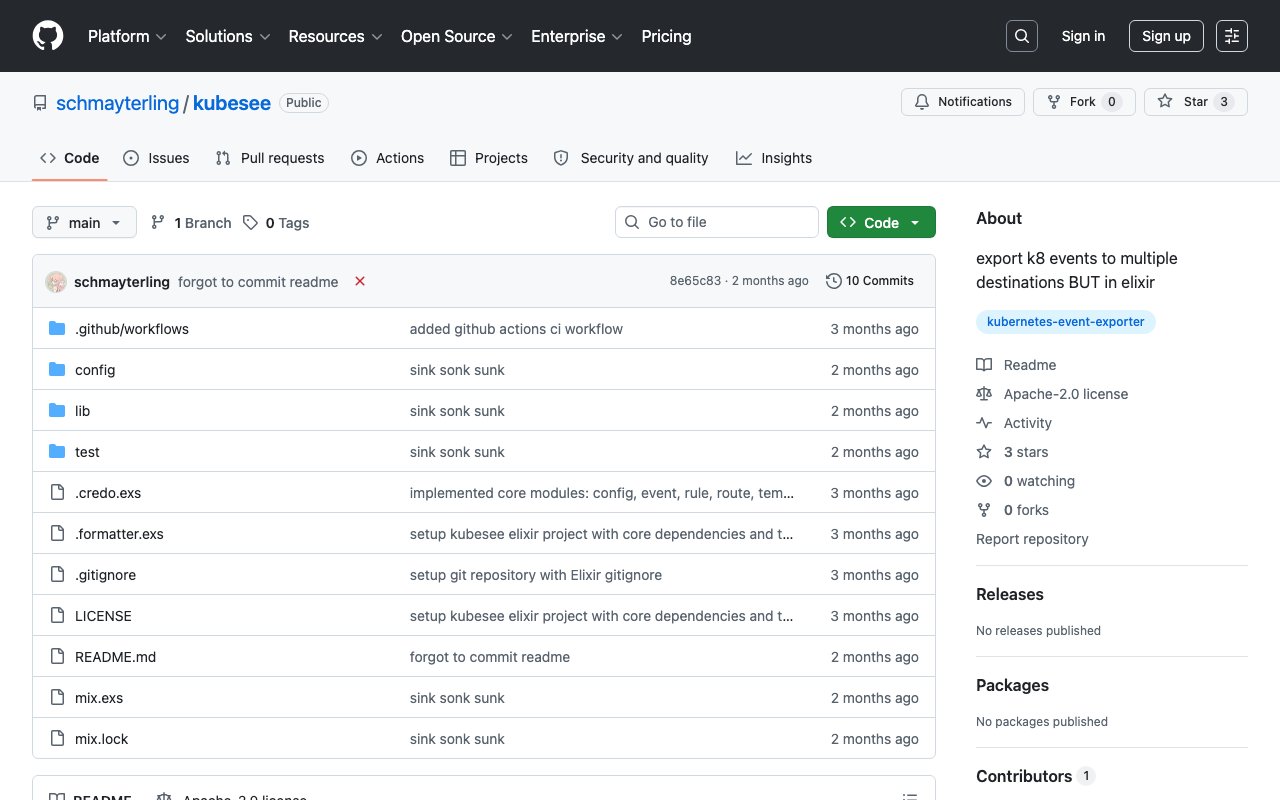Open commit hash 8e65c83
Viewport: 1280px width, 800px height.
(x=695, y=281)
